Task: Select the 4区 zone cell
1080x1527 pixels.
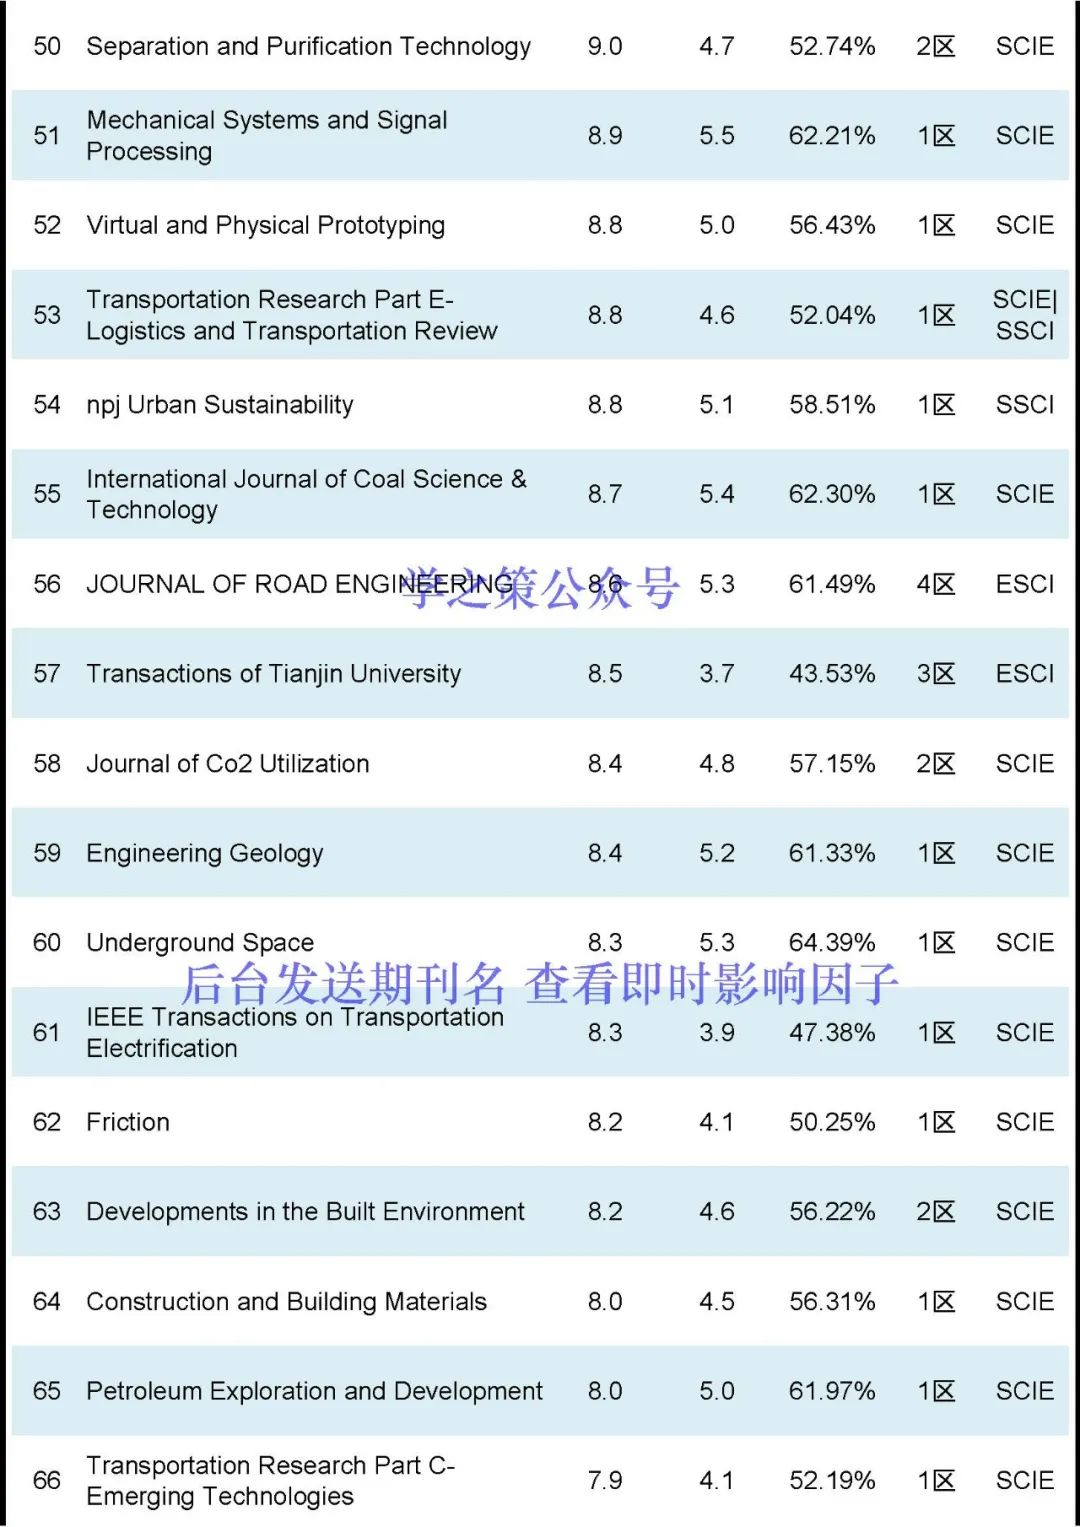Action: [x=935, y=584]
